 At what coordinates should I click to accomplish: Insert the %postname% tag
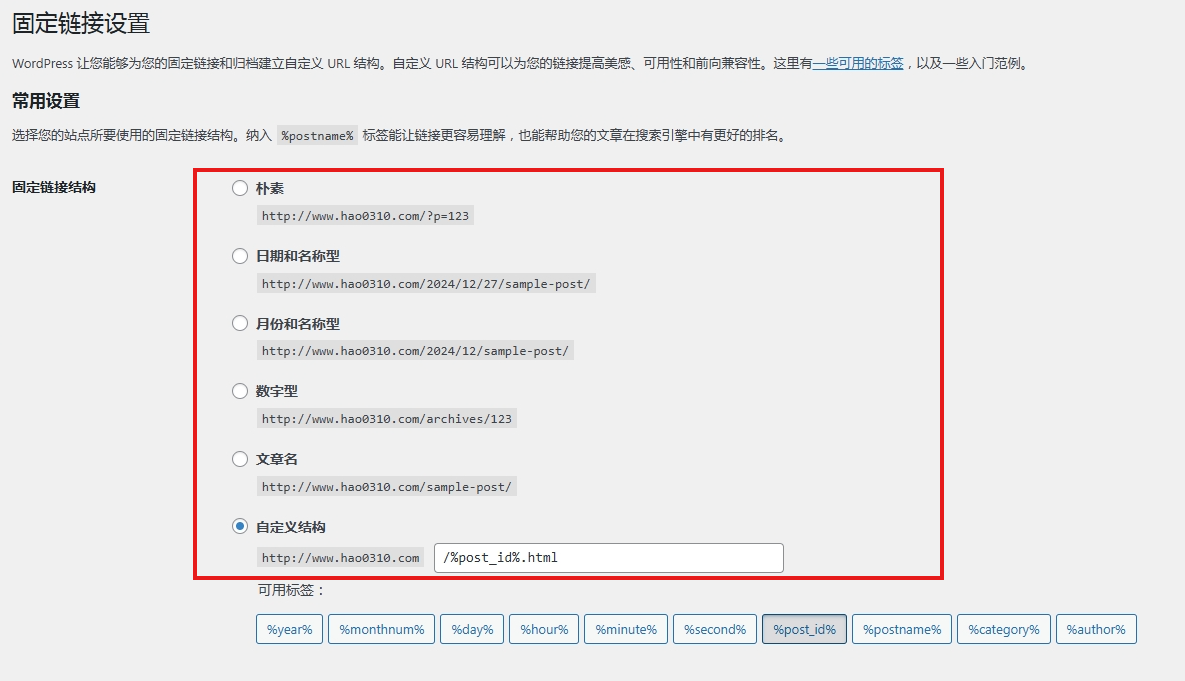point(901,629)
